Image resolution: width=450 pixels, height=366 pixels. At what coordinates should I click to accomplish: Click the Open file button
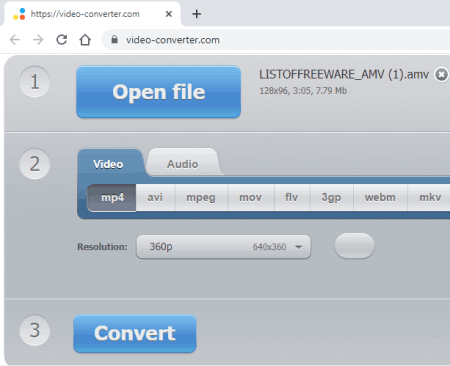click(158, 92)
